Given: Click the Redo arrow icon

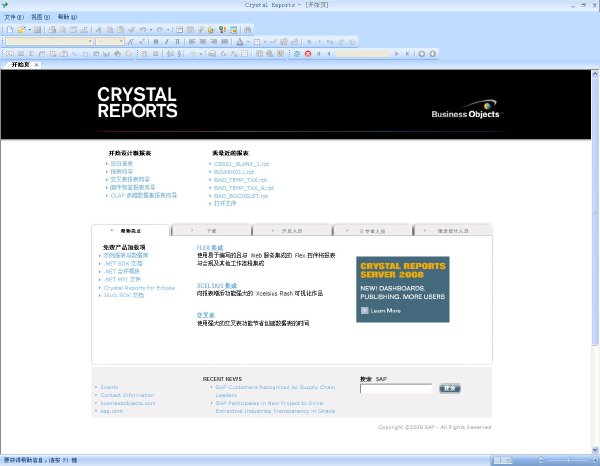Looking at the screenshot, I should tap(160, 29).
